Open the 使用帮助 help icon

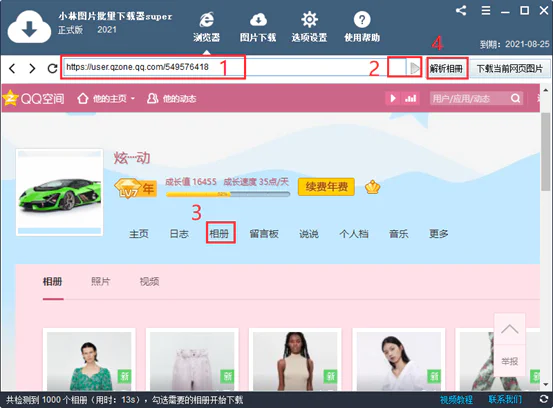coord(362,27)
